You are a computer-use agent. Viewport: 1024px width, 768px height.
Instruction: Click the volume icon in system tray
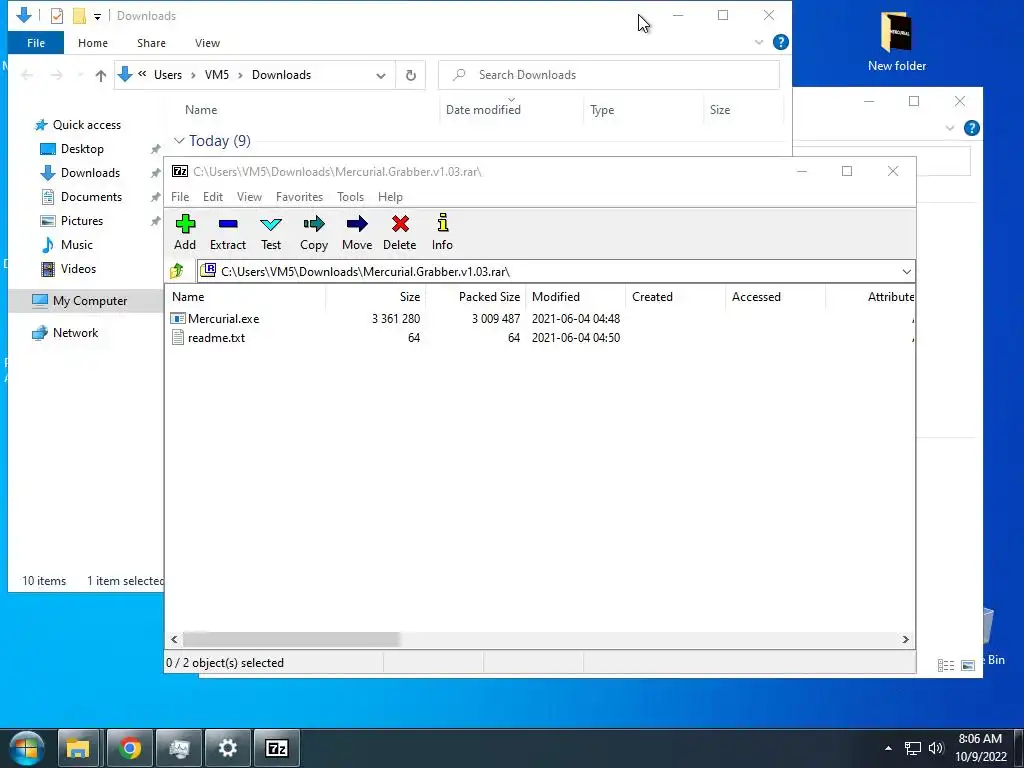pyautogui.click(x=936, y=748)
